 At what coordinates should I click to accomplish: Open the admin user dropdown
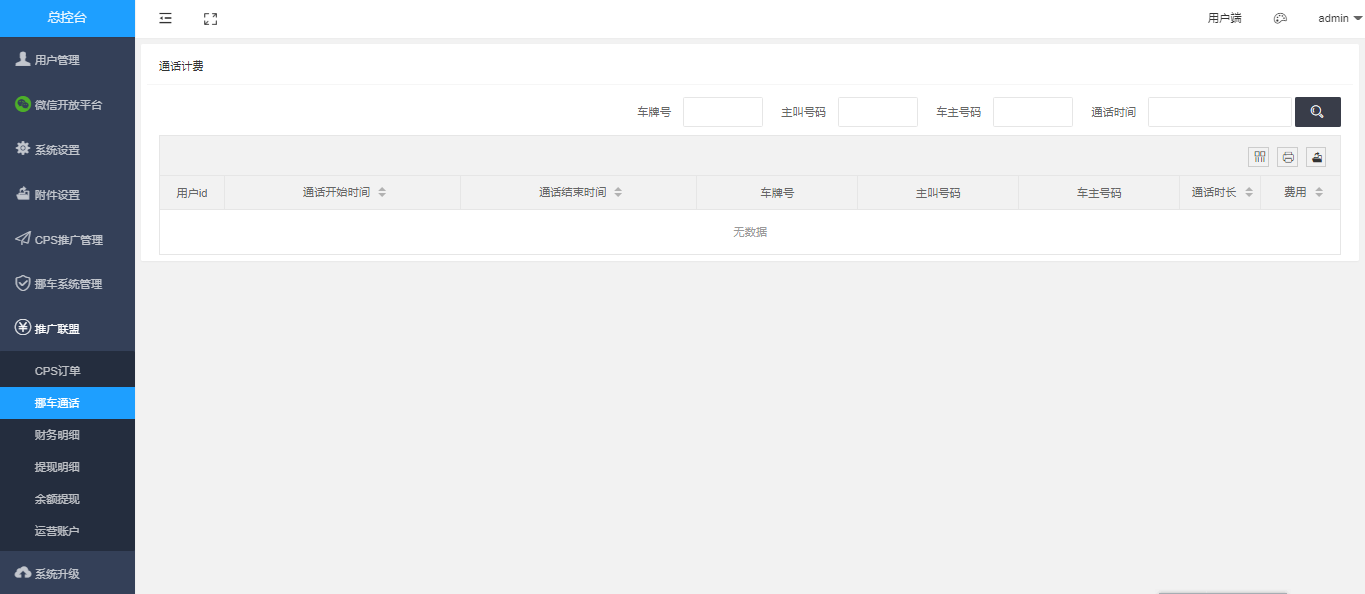(x=1339, y=18)
